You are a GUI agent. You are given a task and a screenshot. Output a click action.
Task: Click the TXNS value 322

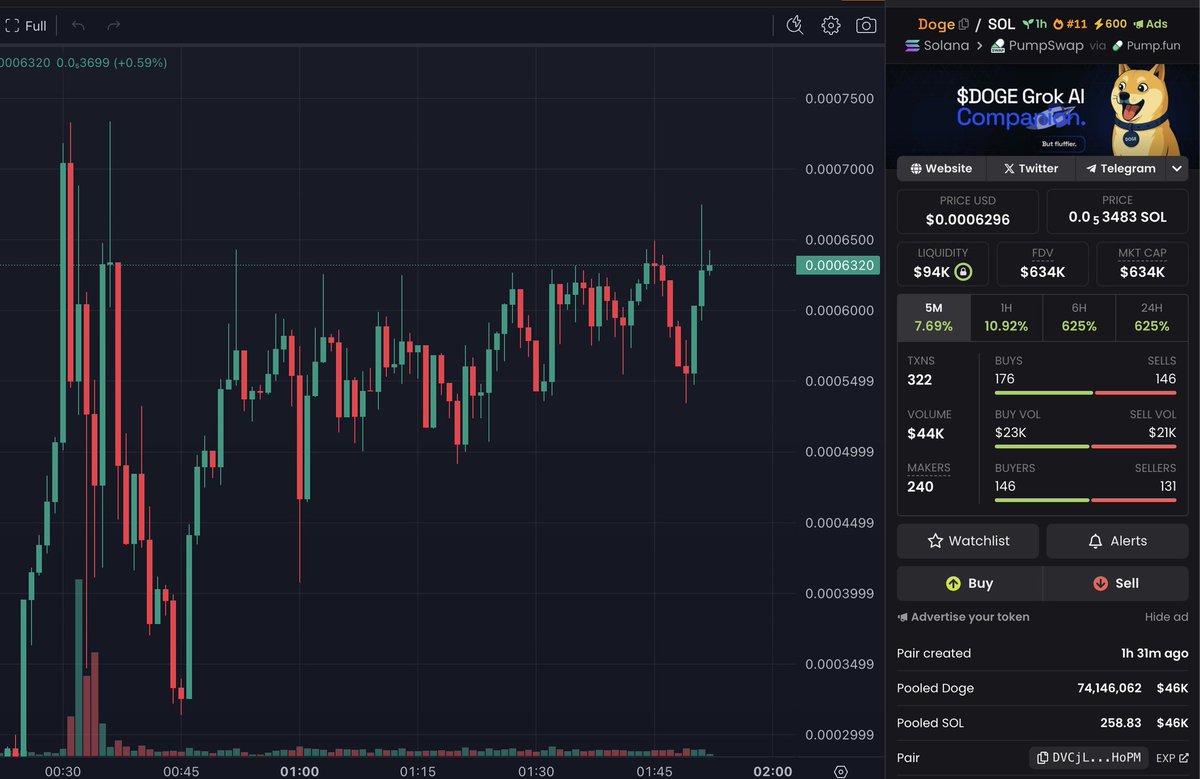919,380
